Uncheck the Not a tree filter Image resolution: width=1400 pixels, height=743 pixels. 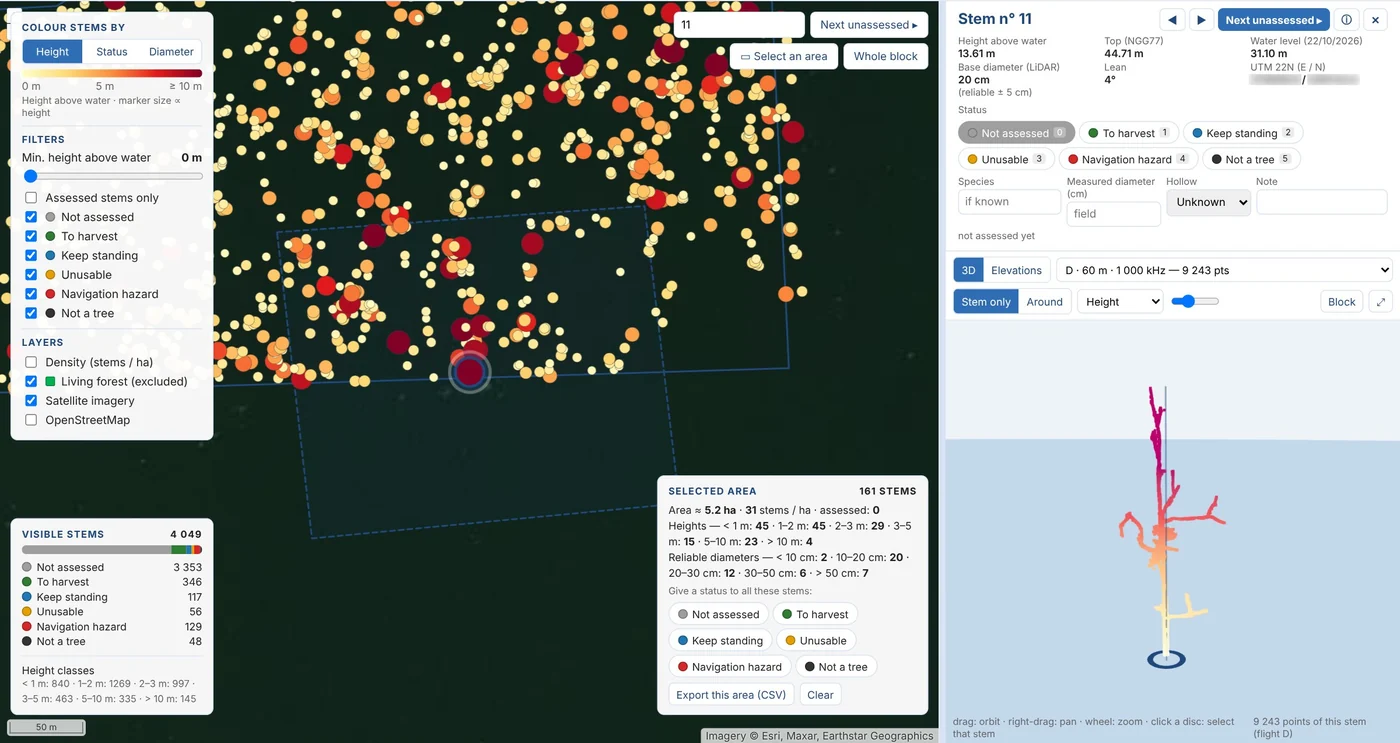coord(31,313)
